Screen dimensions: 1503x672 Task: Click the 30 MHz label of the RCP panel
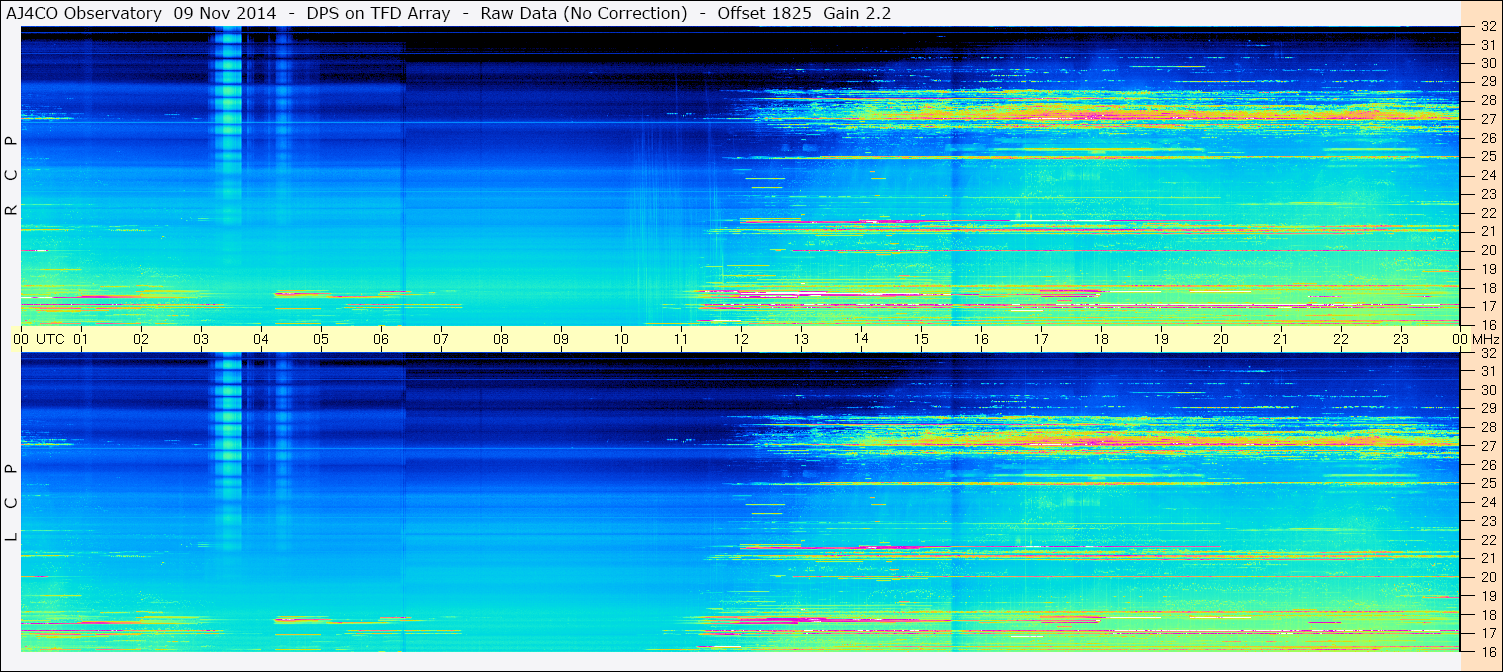[1488, 63]
